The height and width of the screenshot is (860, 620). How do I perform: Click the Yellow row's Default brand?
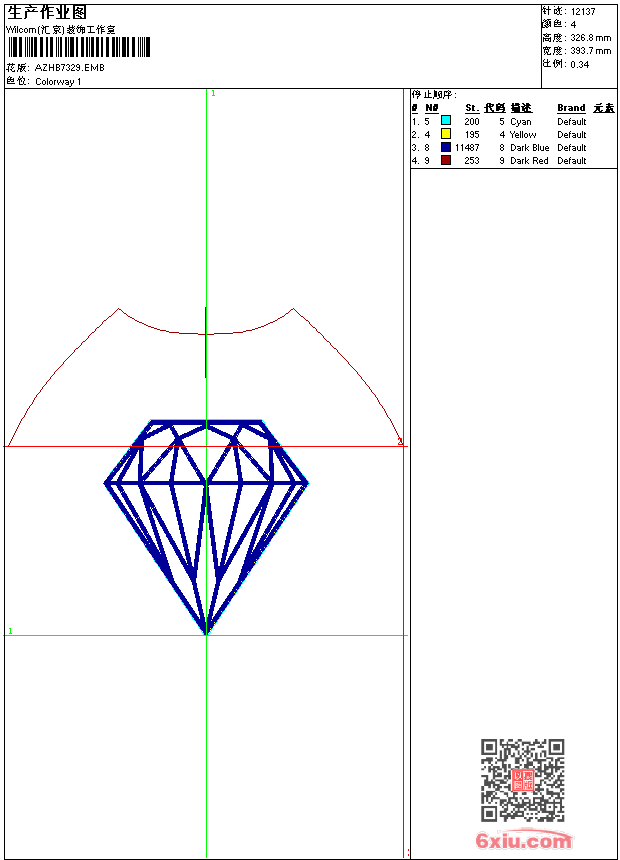(x=572, y=134)
